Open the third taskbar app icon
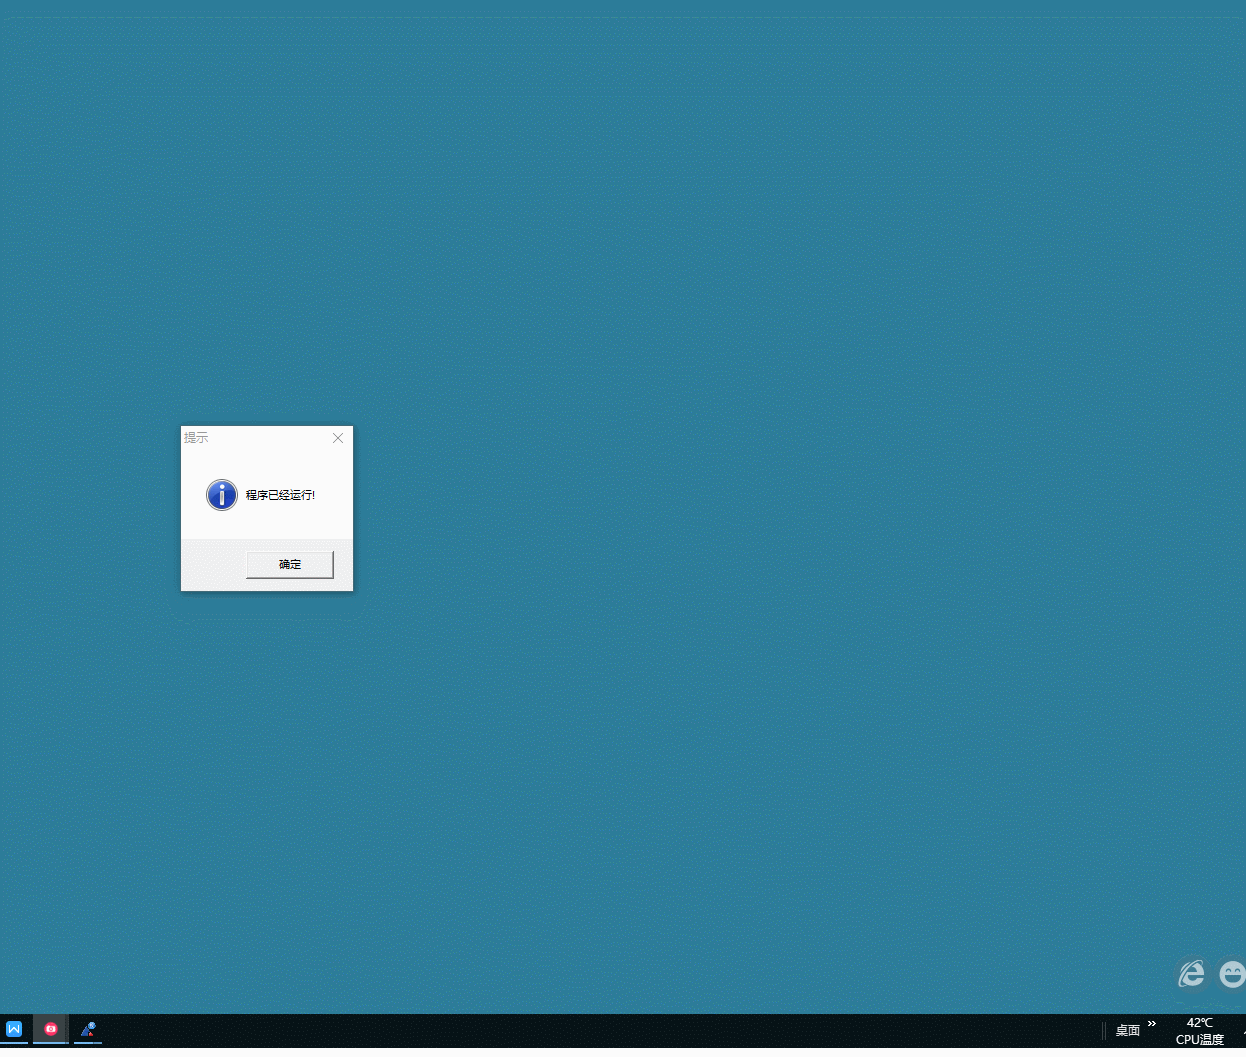Viewport: 1246px width, 1057px height. pyautogui.click(x=88, y=1029)
